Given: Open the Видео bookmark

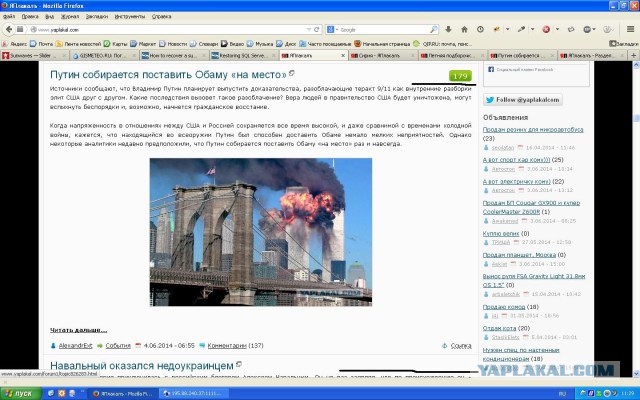Looking at the screenshot, I should [x=233, y=44].
